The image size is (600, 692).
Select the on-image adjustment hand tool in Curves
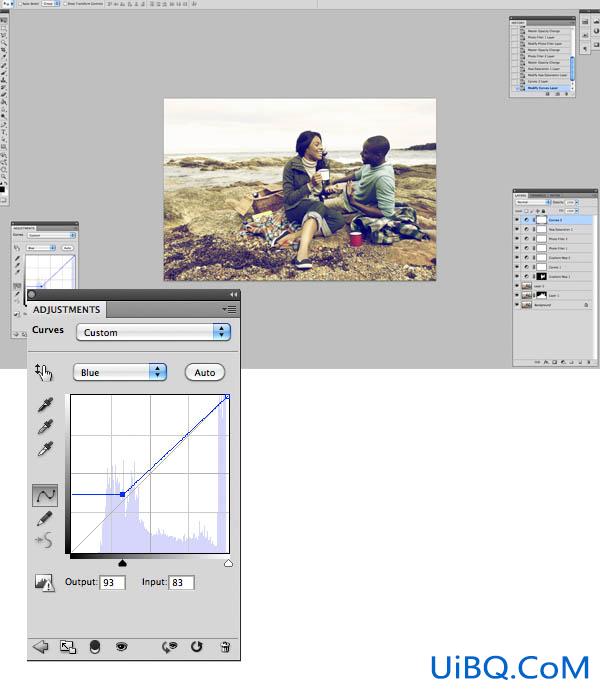[x=44, y=372]
